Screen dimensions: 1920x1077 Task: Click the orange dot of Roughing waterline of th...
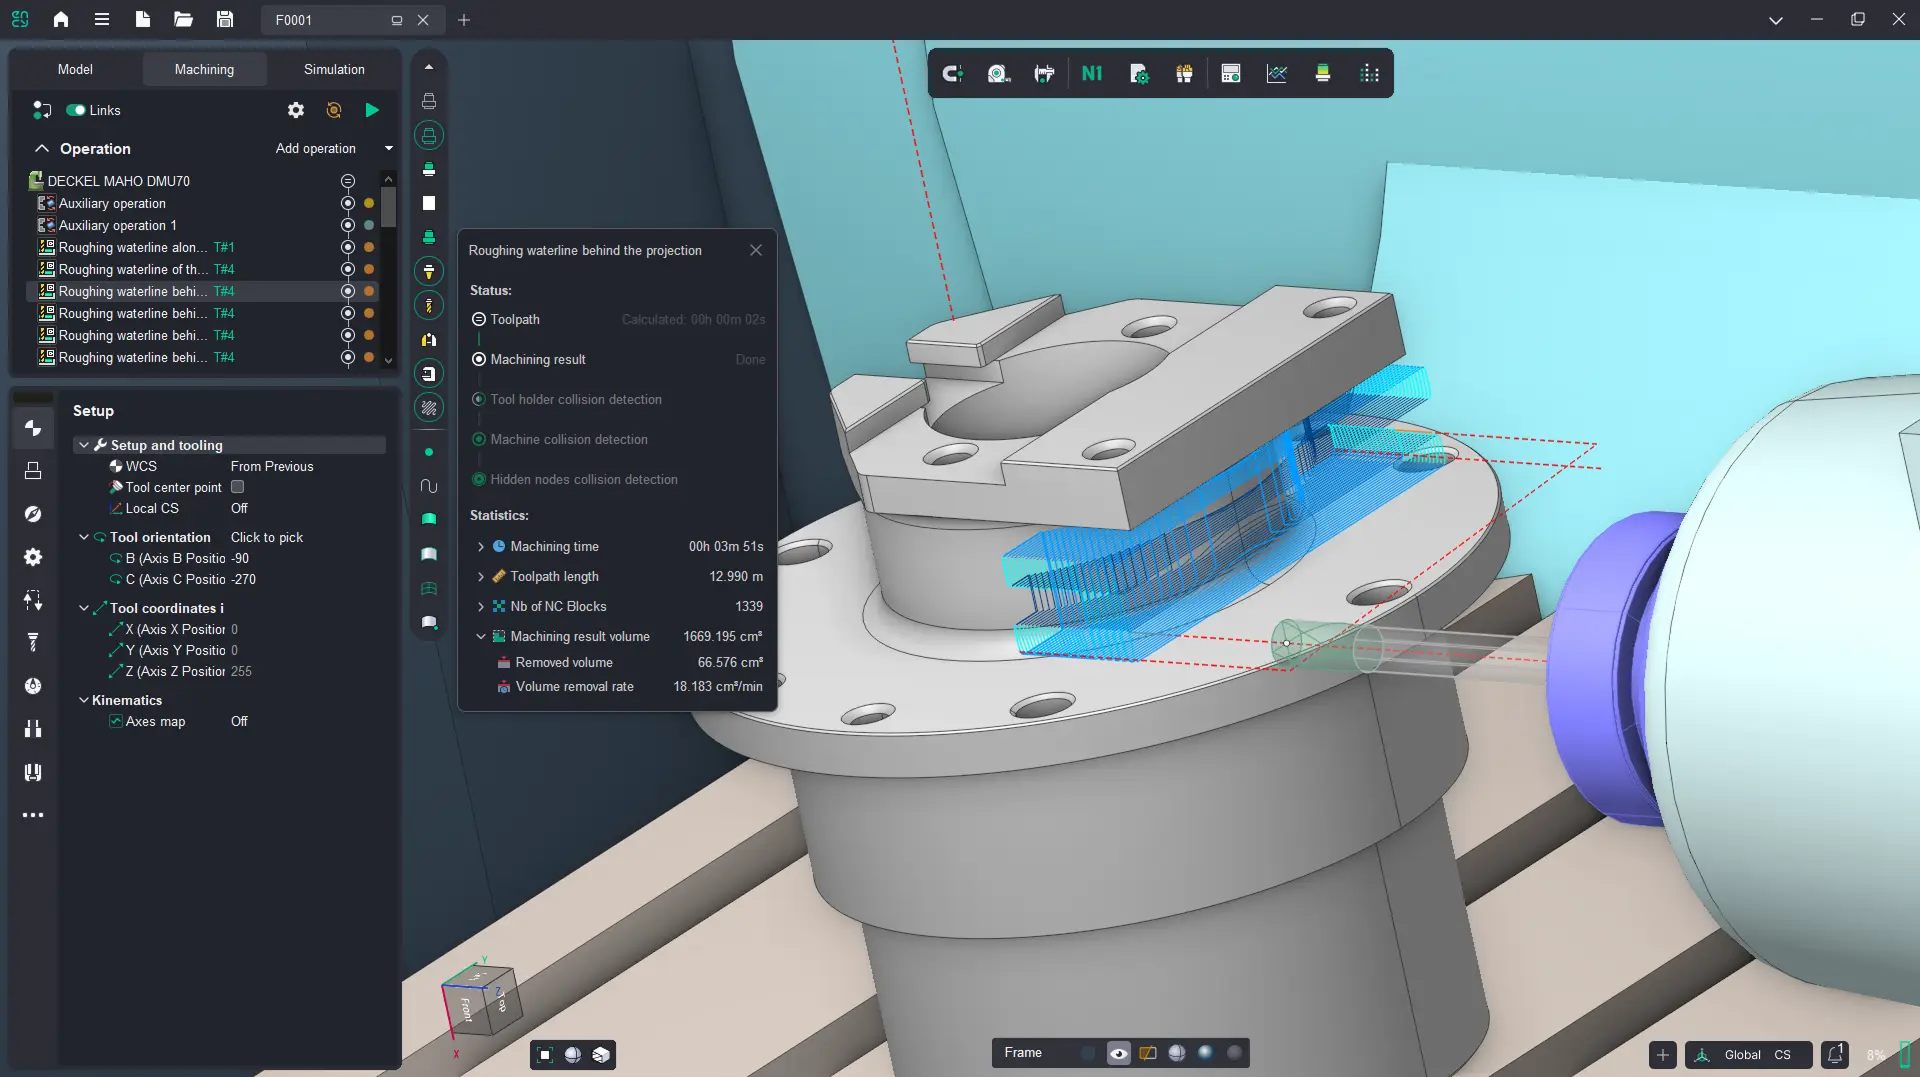[369, 269]
